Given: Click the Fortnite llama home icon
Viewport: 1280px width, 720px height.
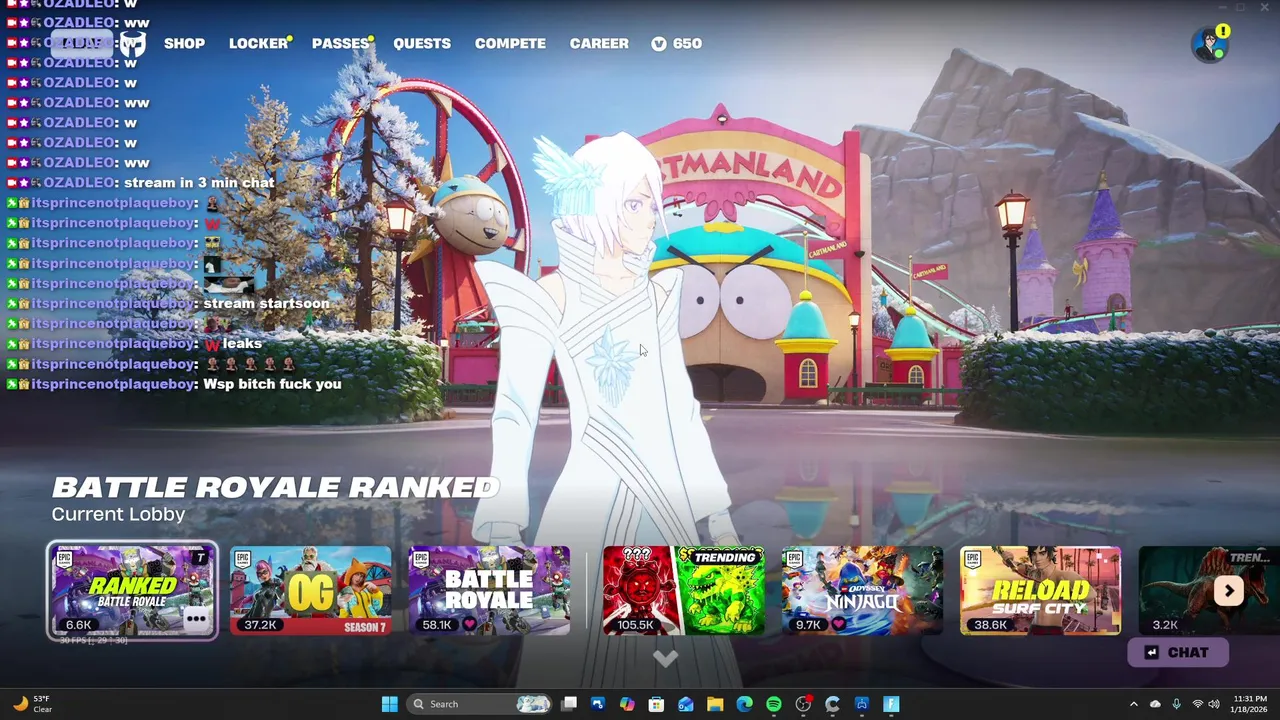Looking at the screenshot, I should click(133, 43).
